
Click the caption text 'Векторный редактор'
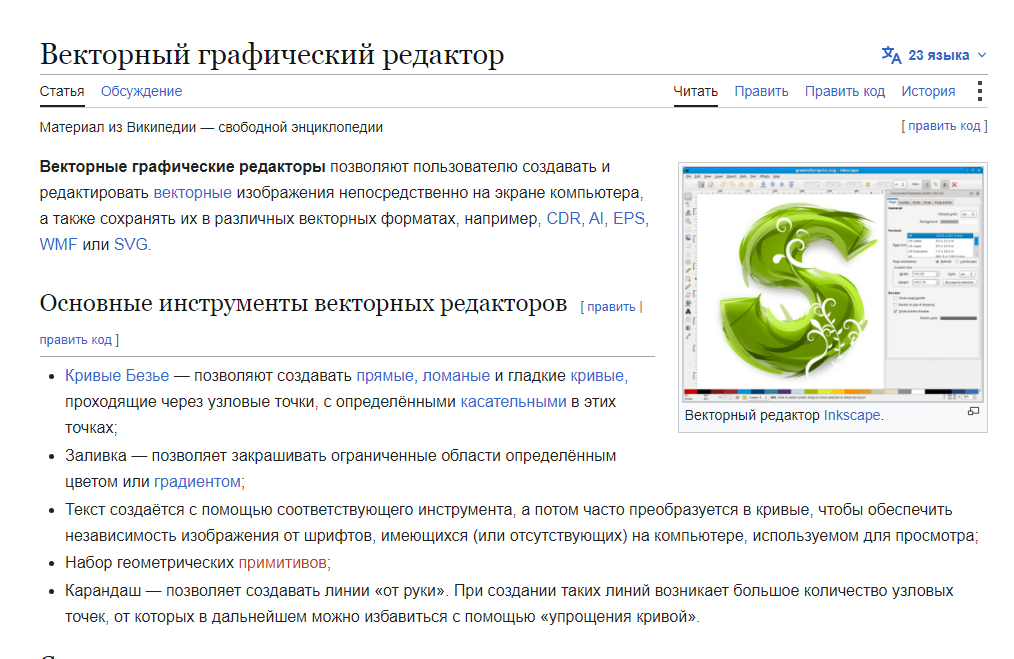tap(752, 415)
